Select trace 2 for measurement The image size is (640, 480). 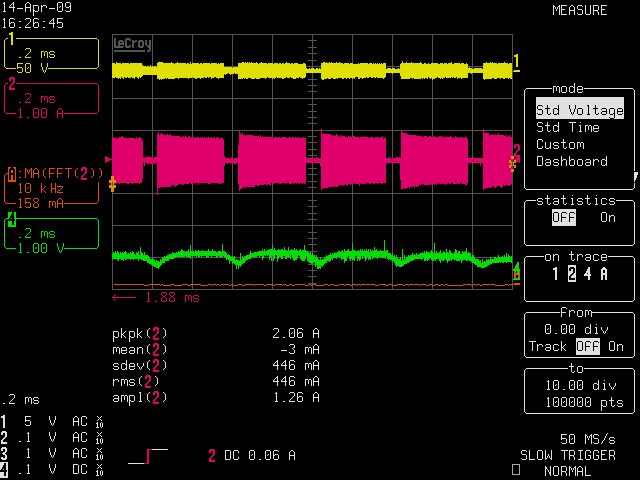(572, 274)
